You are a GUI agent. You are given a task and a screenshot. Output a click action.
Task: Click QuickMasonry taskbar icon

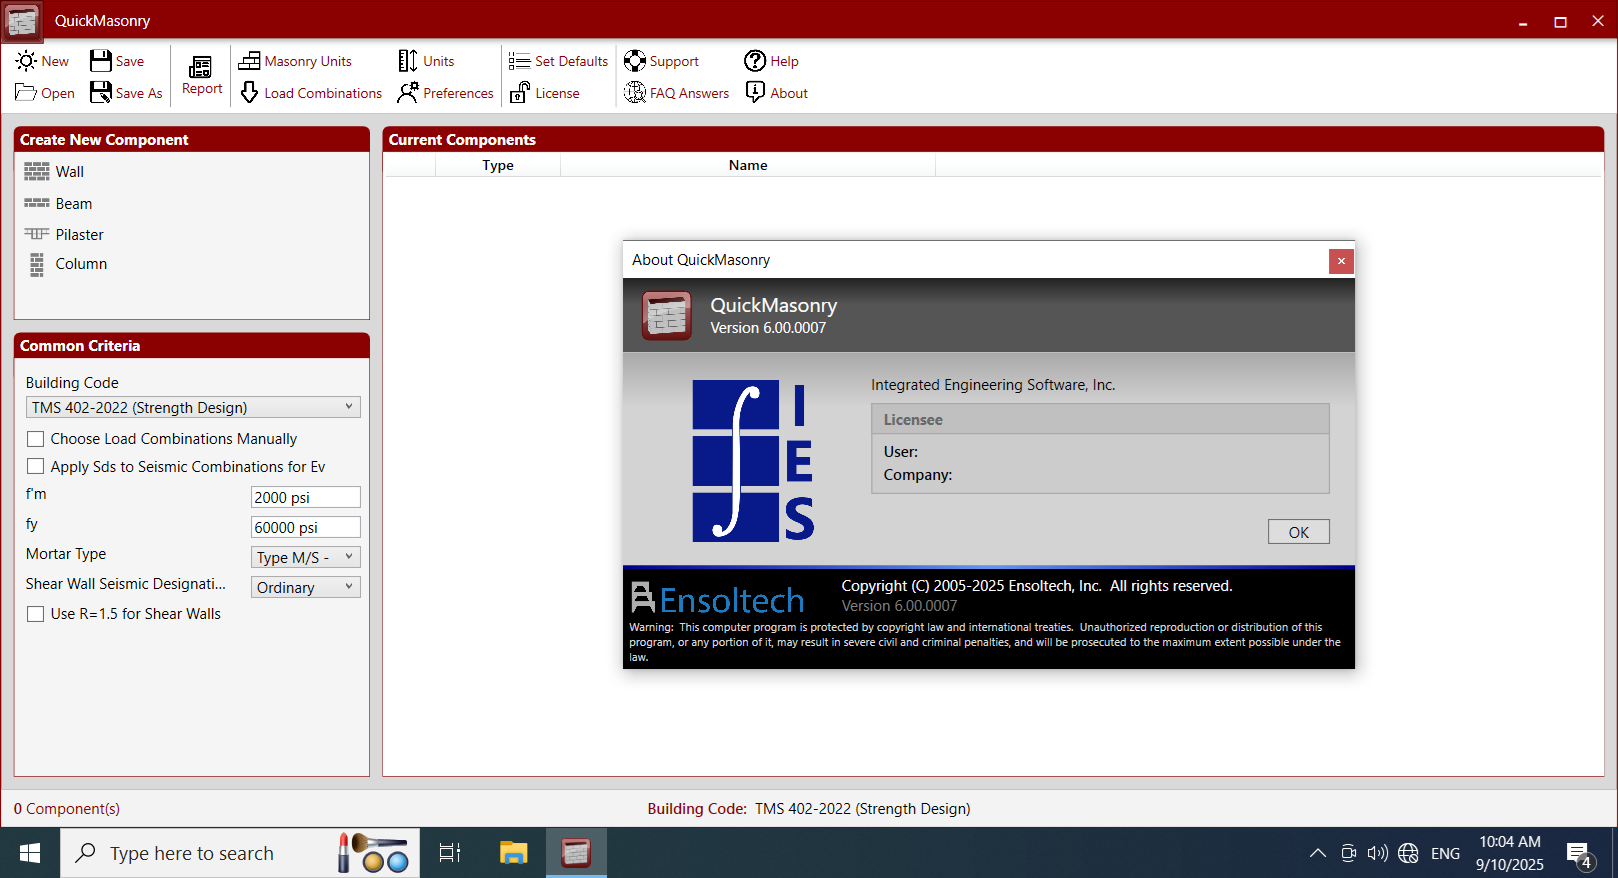point(576,853)
